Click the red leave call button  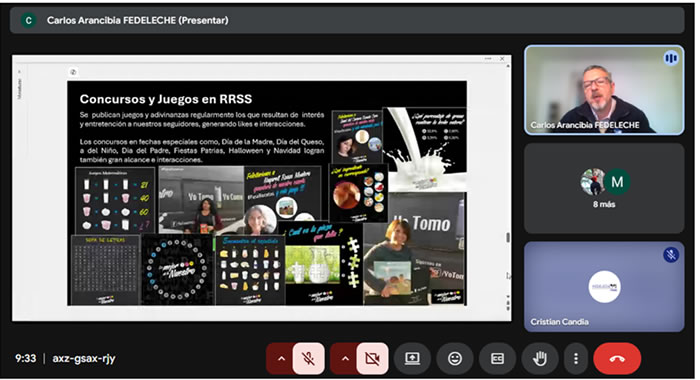point(617,358)
